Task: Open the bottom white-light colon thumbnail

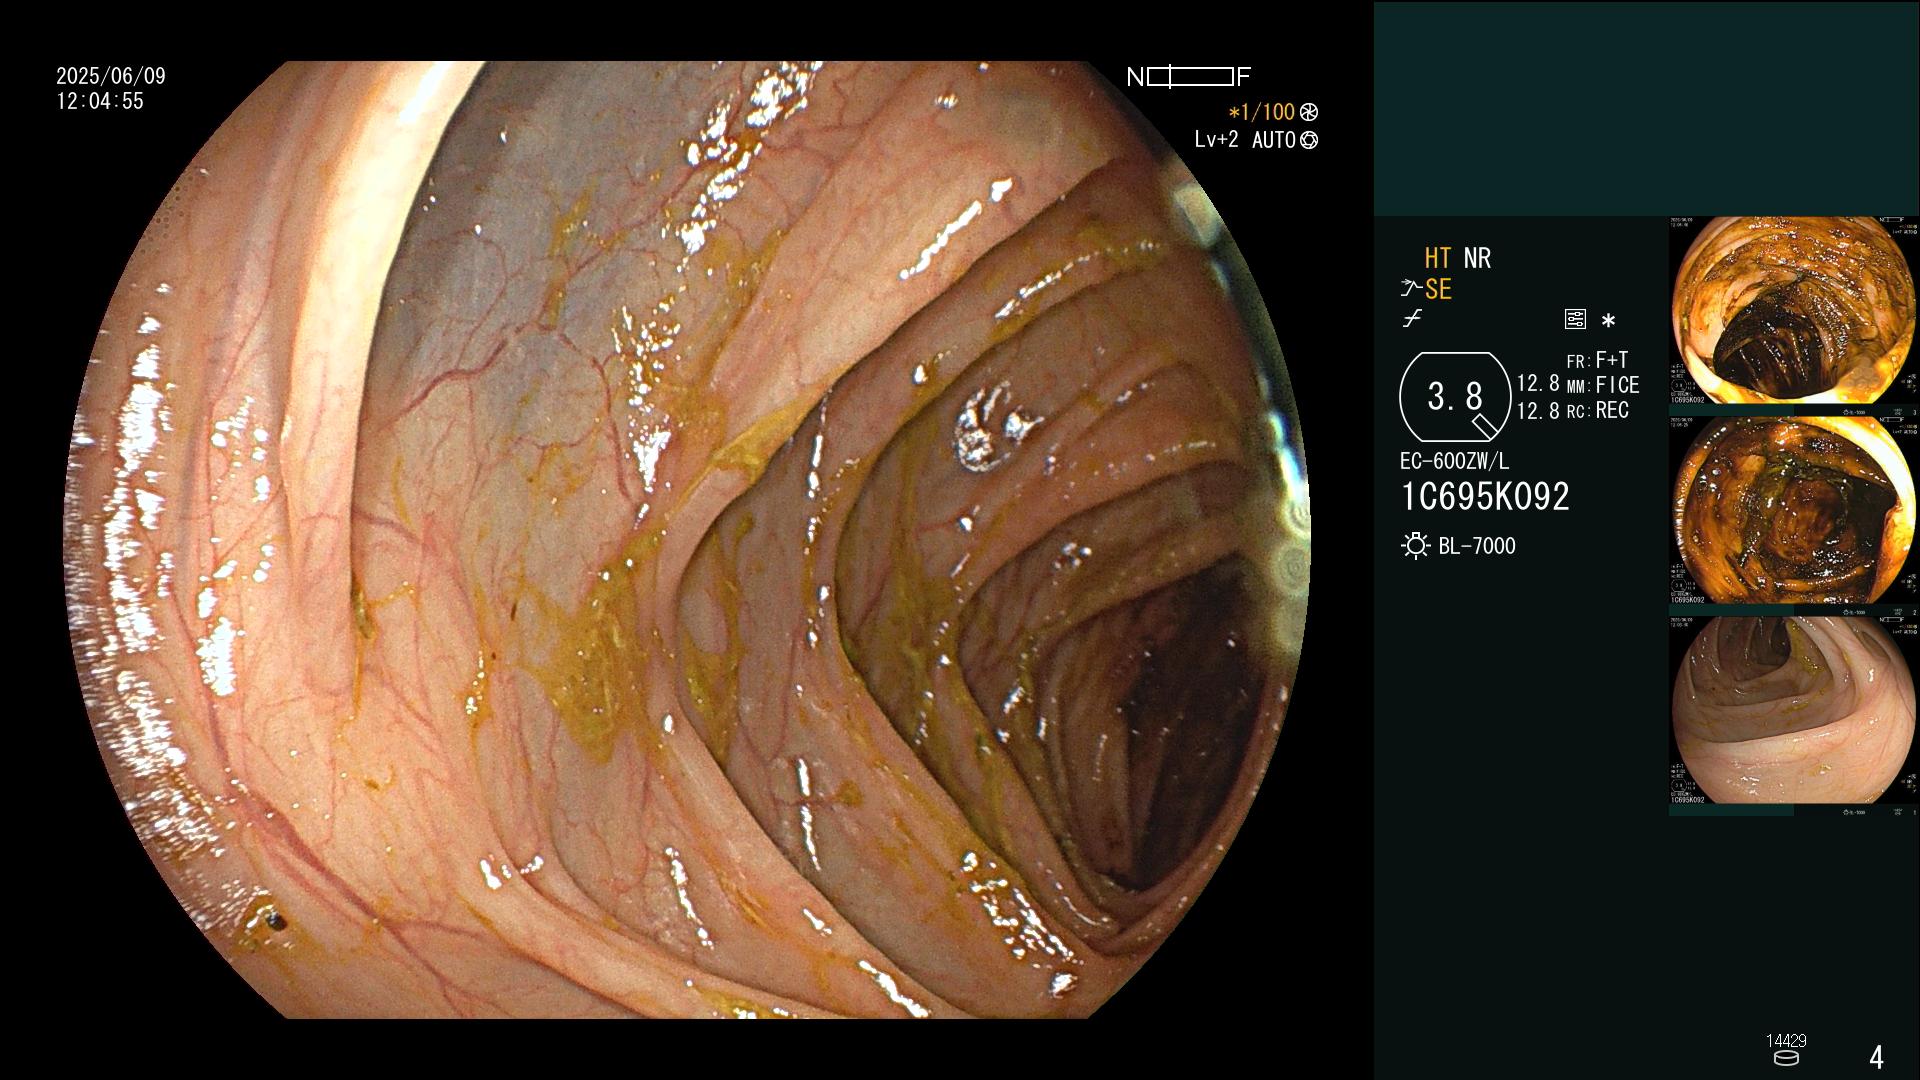Action: point(1794,710)
